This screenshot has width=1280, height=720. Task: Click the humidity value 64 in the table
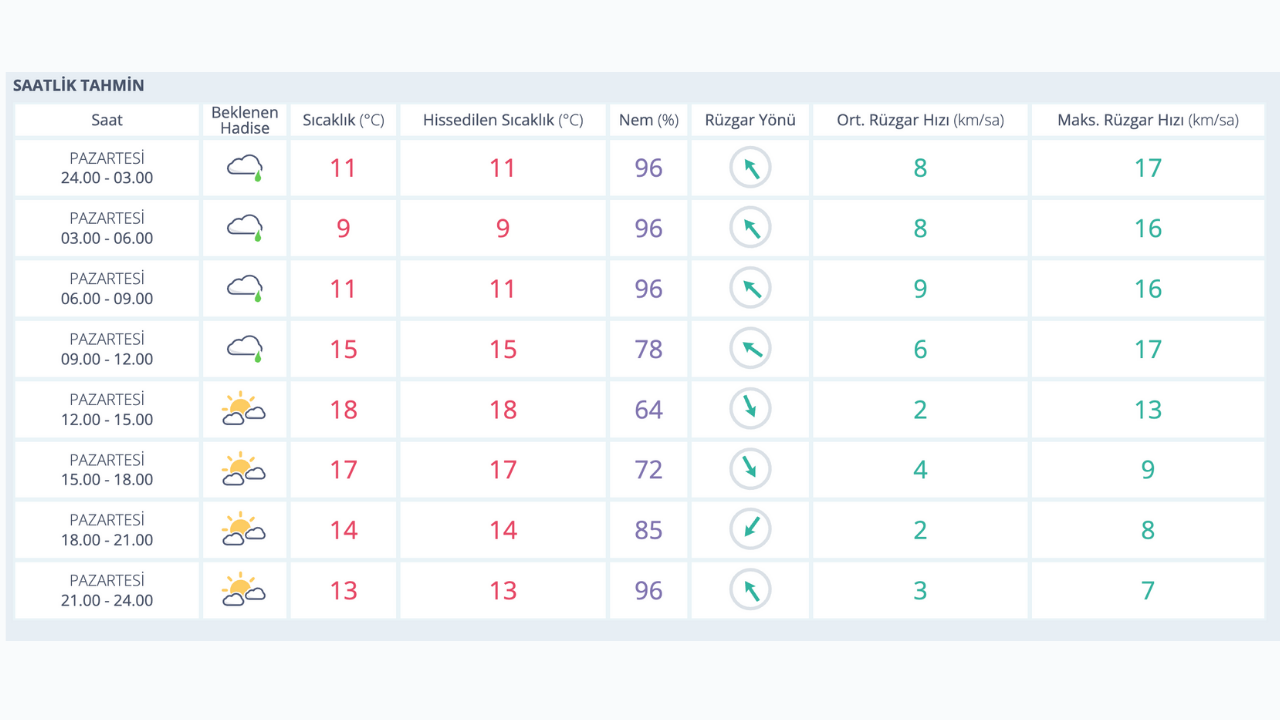pyautogui.click(x=649, y=409)
